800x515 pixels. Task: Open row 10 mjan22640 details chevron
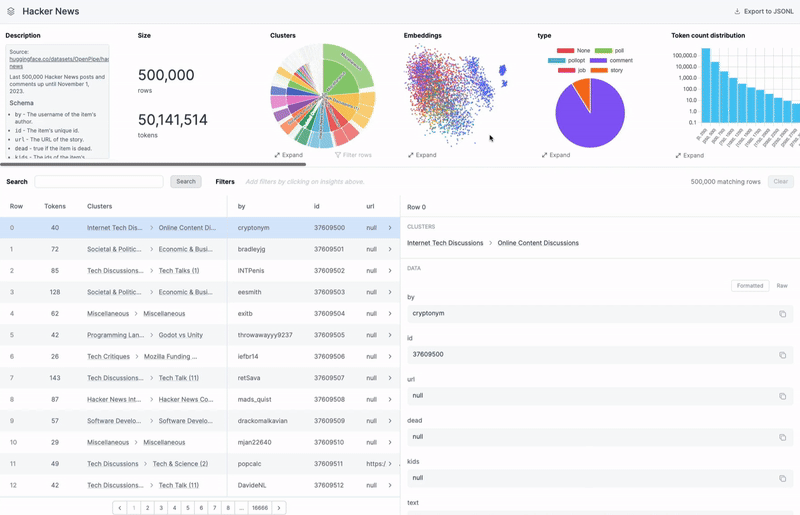point(390,443)
